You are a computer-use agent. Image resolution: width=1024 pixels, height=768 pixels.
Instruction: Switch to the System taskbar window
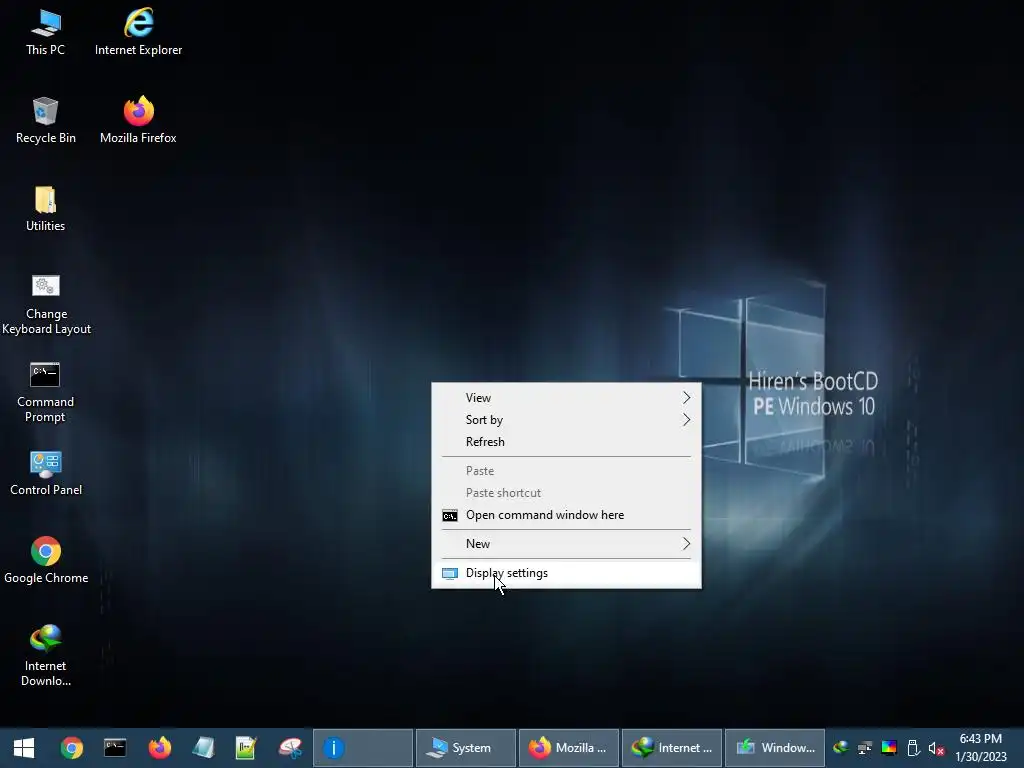point(466,748)
